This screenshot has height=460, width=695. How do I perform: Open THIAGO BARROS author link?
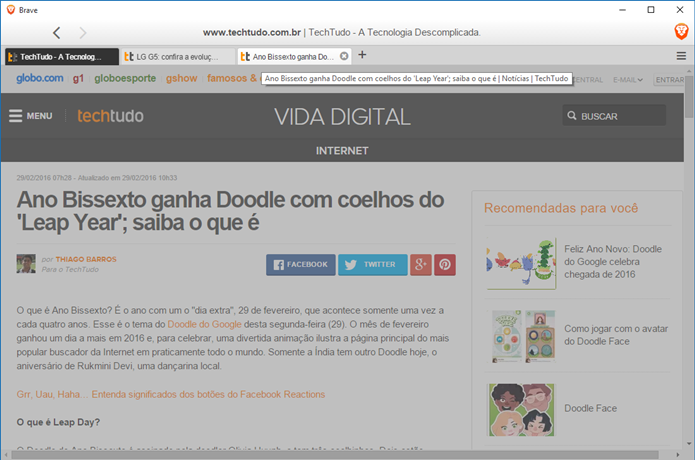pyautogui.click(x=86, y=259)
